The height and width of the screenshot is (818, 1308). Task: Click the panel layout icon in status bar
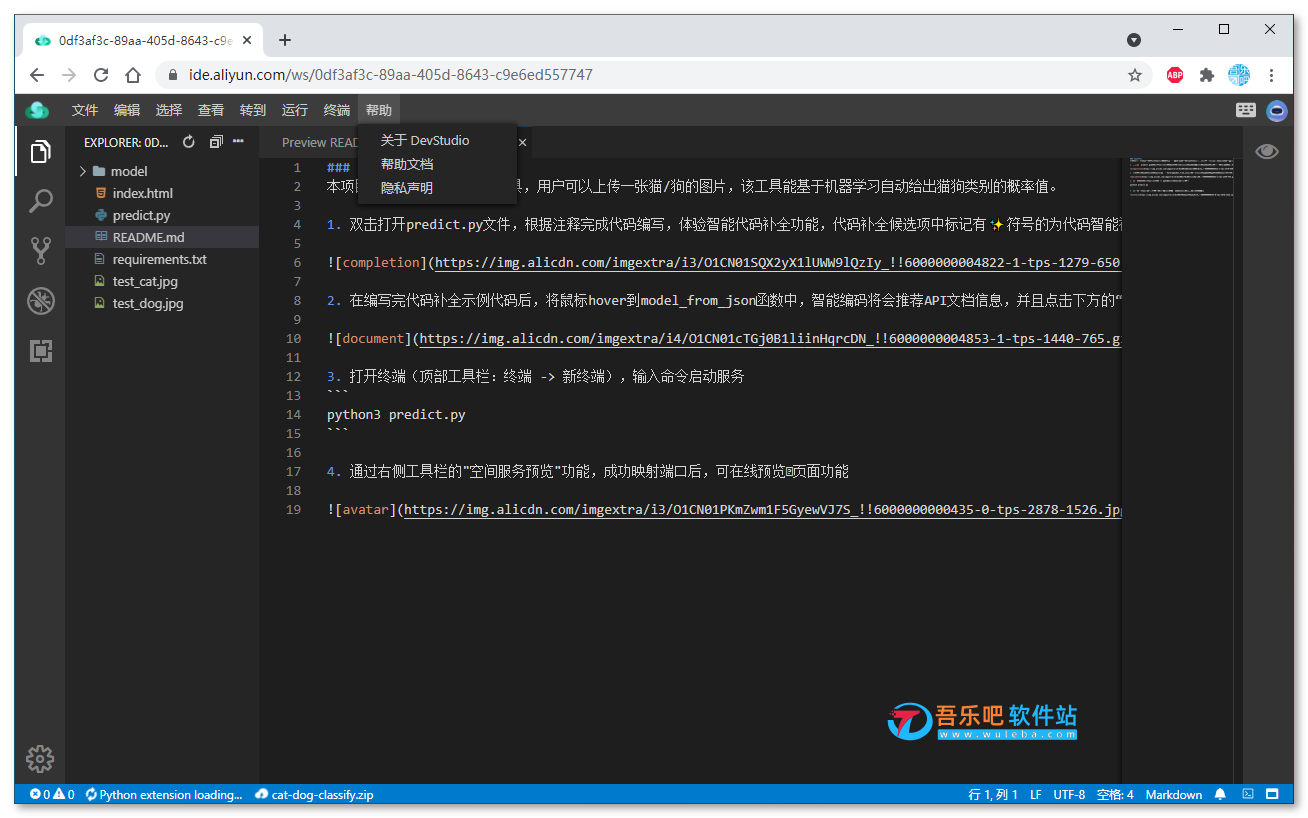pos(1272,794)
